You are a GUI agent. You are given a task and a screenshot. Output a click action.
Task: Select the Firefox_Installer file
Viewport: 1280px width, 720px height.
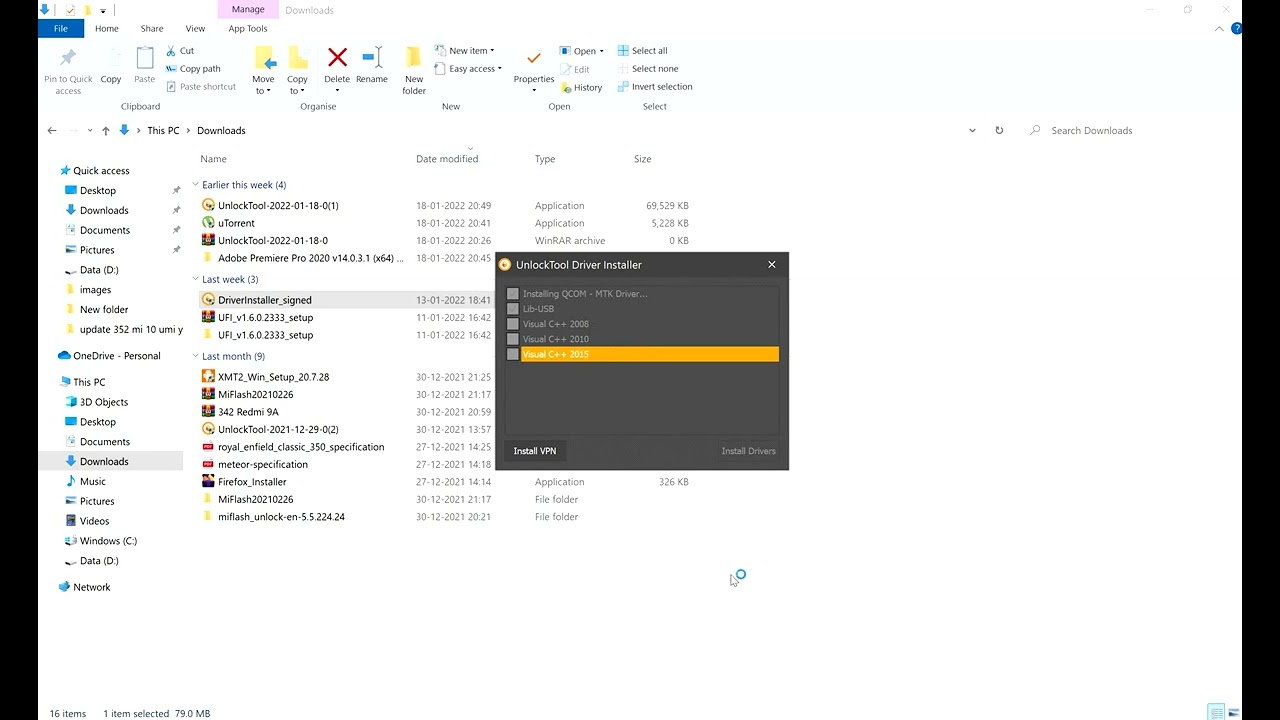252,482
